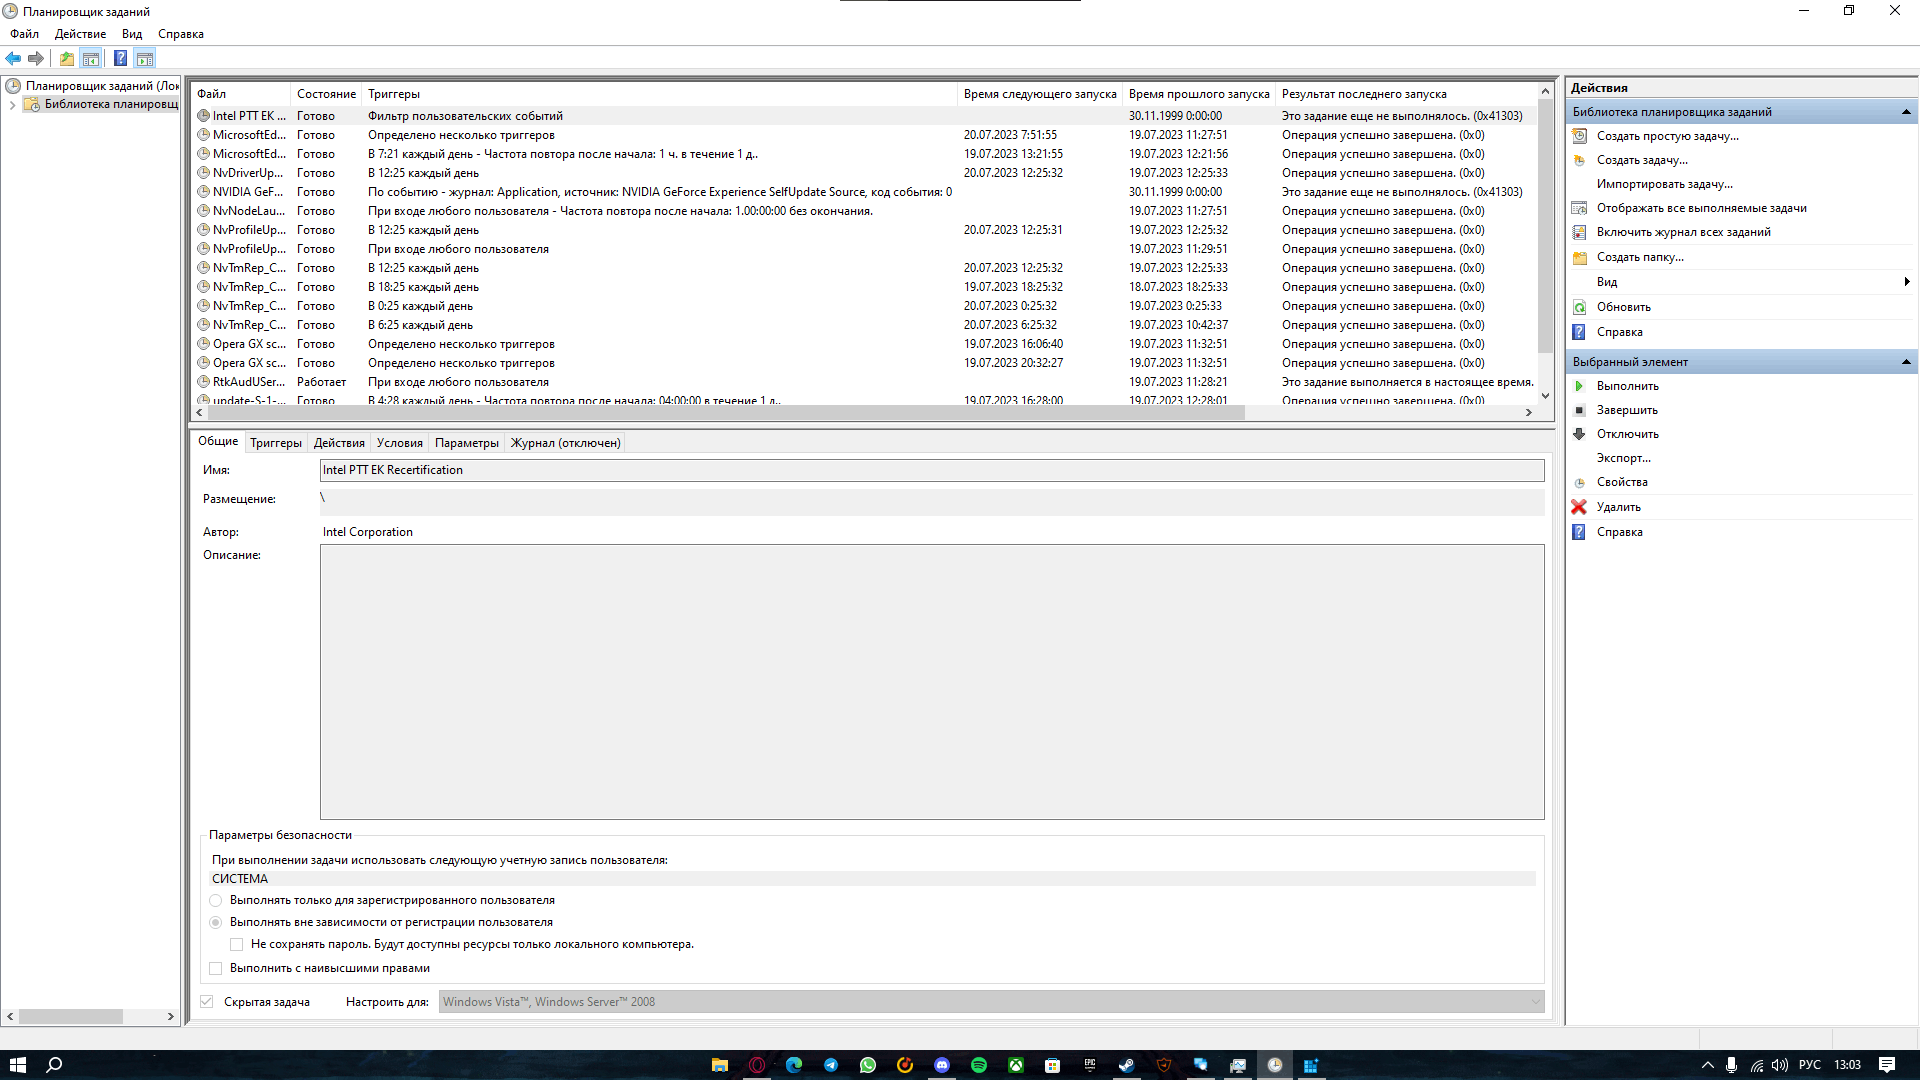Click the Back arrow toolbar icon
Image resolution: width=1920 pixels, height=1080 pixels.
tap(13, 58)
